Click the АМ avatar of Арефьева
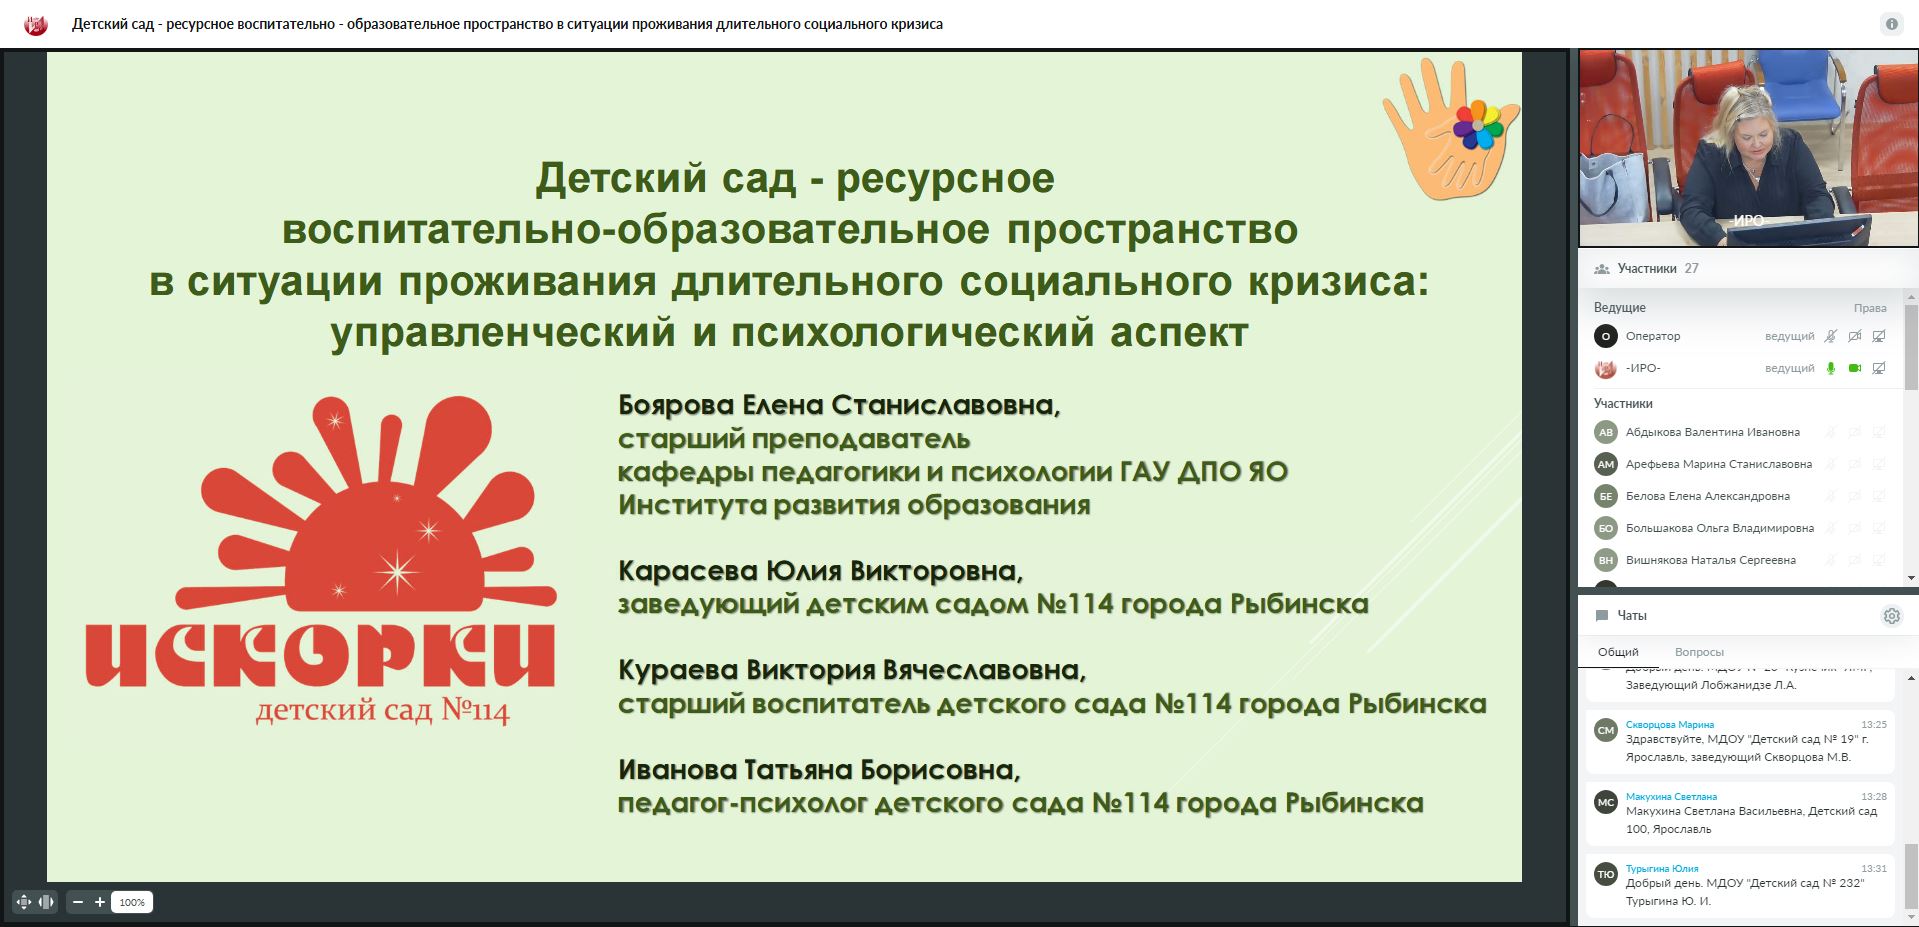This screenshot has width=1919, height=927. click(1606, 465)
